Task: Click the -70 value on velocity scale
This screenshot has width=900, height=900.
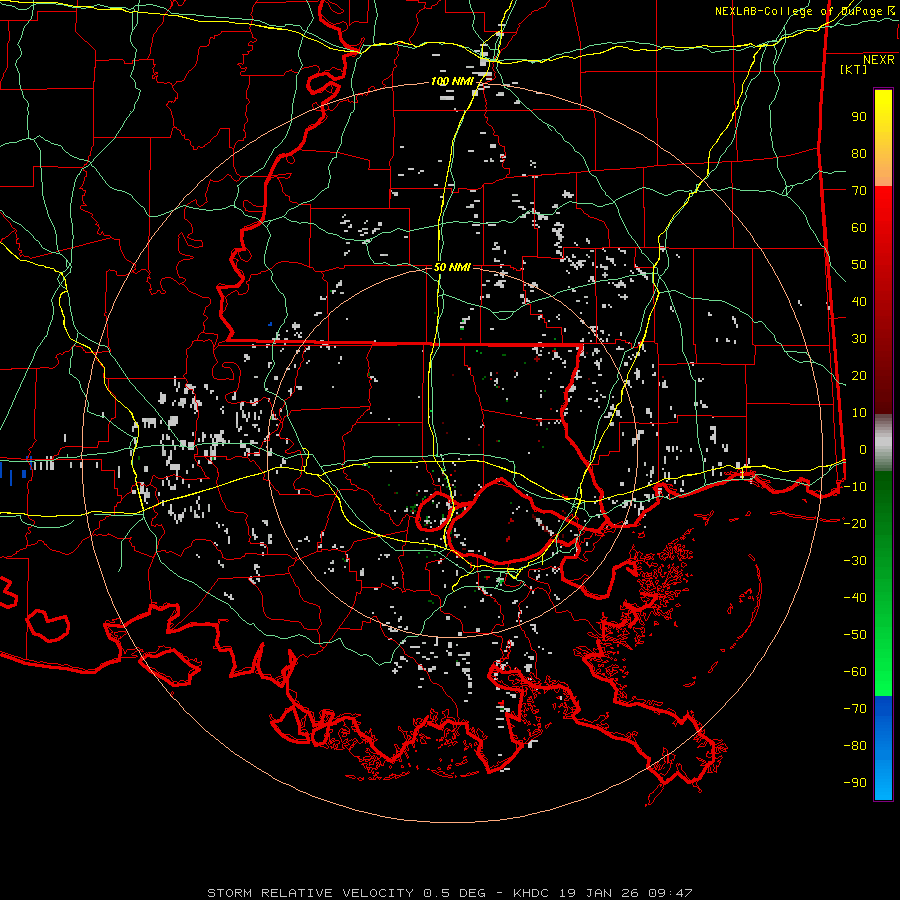Action: (855, 708)
